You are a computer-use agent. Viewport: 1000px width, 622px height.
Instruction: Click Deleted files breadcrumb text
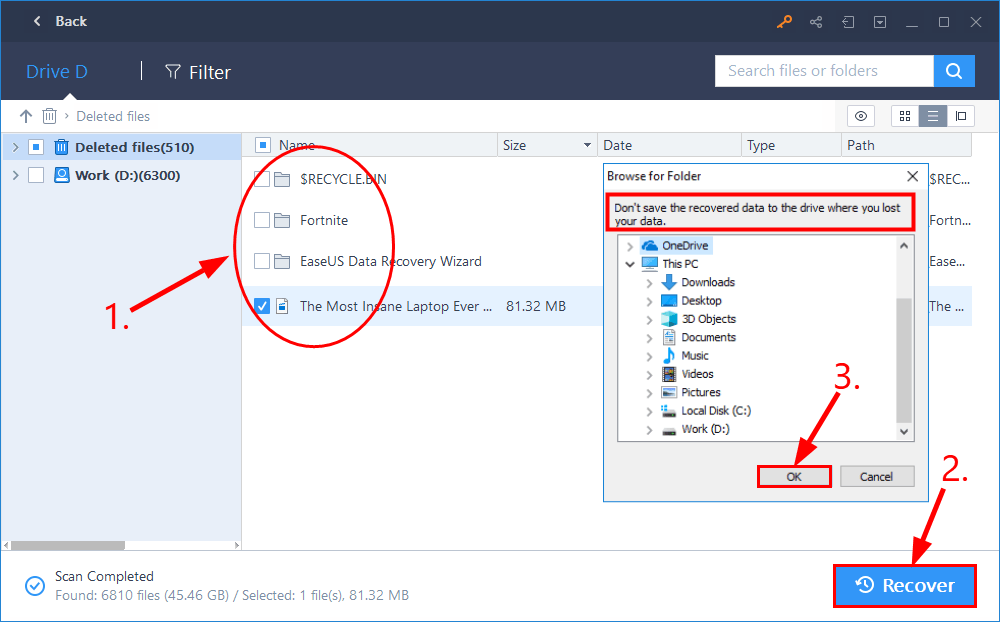(x=113, y=116)
